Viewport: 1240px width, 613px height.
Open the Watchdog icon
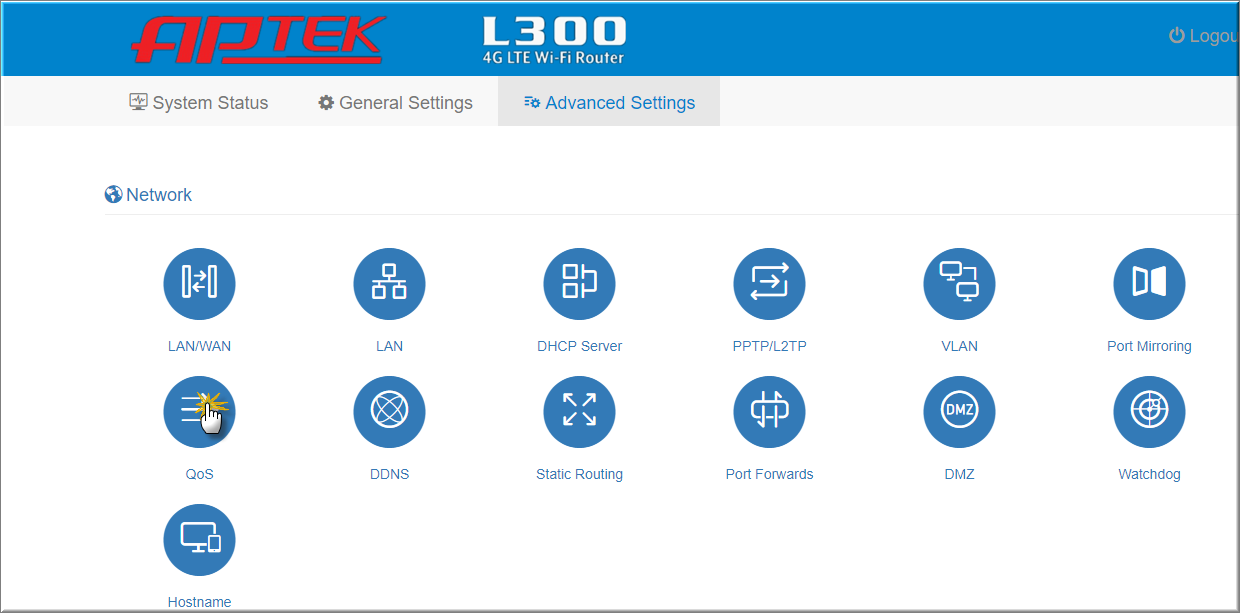(1149, 412)
